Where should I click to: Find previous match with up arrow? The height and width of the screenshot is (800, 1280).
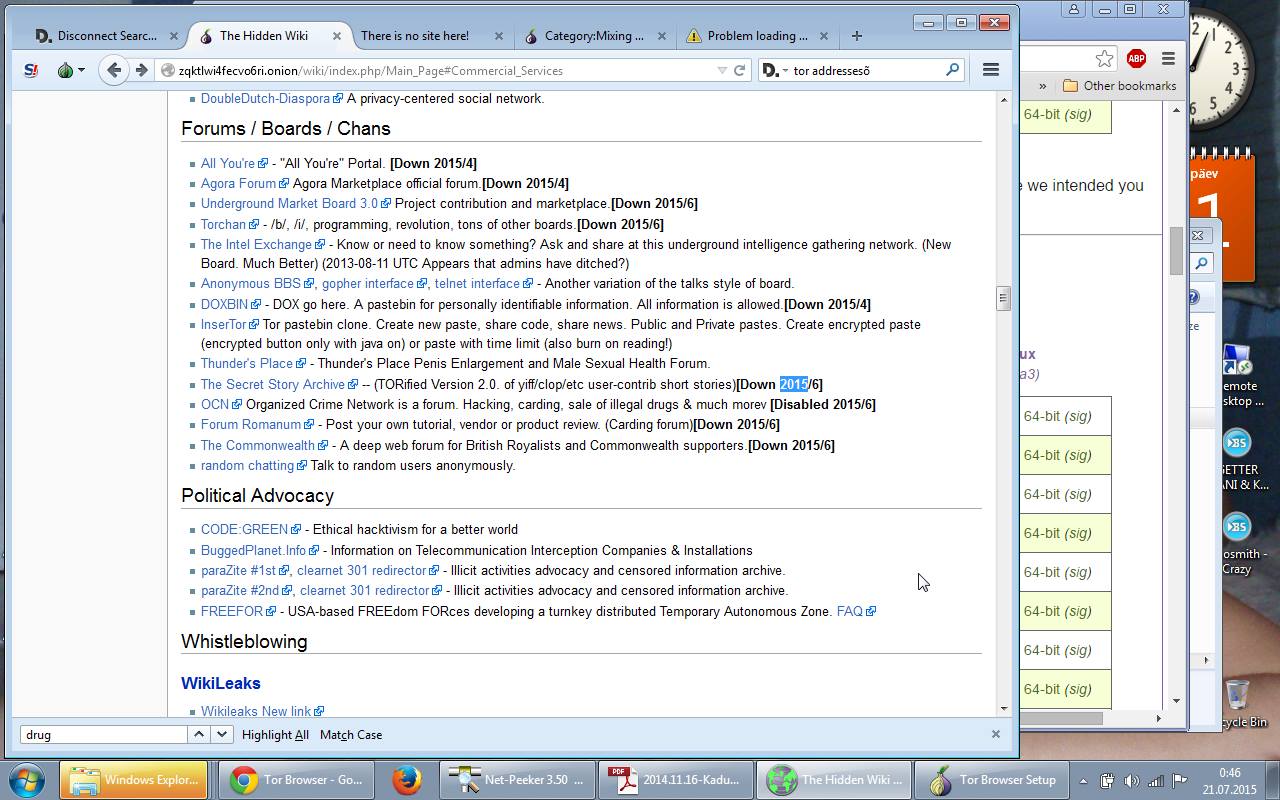point(199,735)
